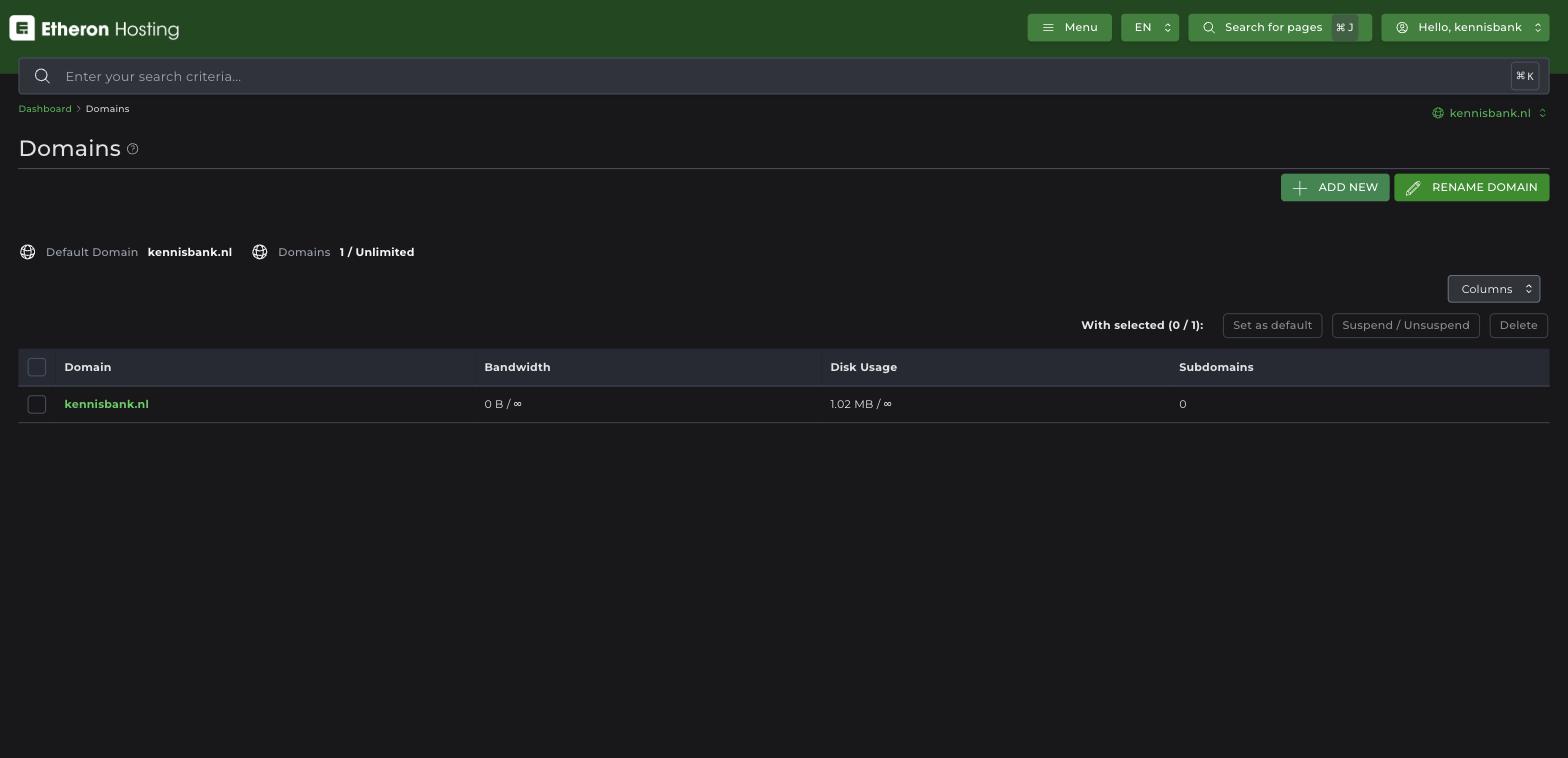
Task: Click the 1 / Unlimited domains value
Action: (377, 252)
